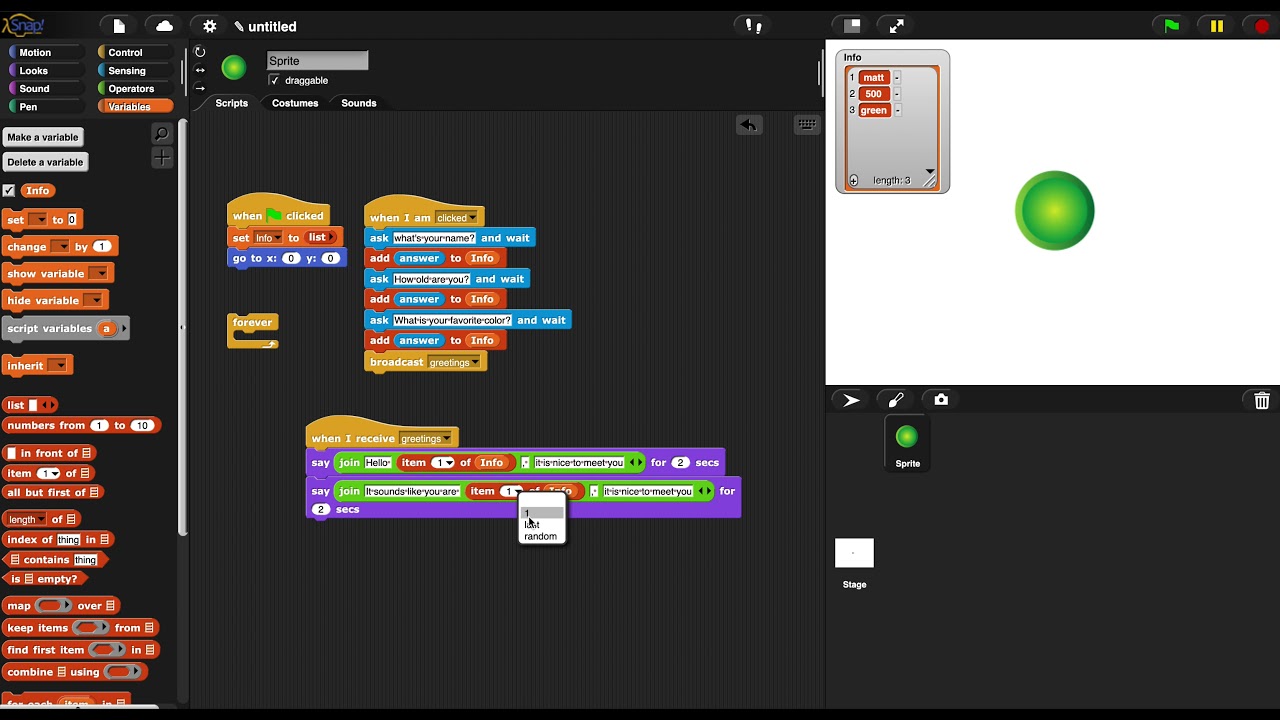Viewport: 1280px width, 720px height.
Task: Choose 'random' from item dropdown menu
Action: pyautogui.click(x=541, y=536)
